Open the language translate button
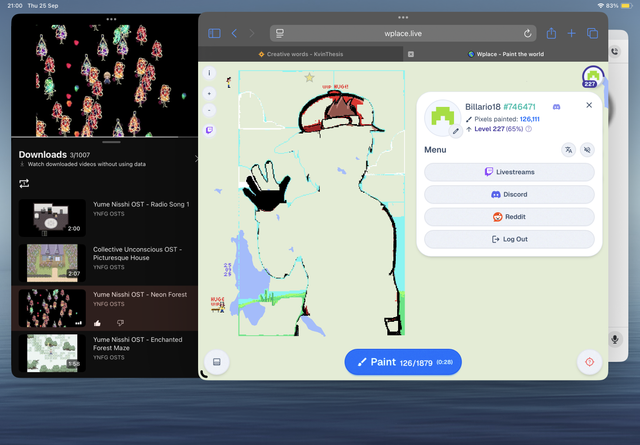640x445 pixels. tap(569, 150)
